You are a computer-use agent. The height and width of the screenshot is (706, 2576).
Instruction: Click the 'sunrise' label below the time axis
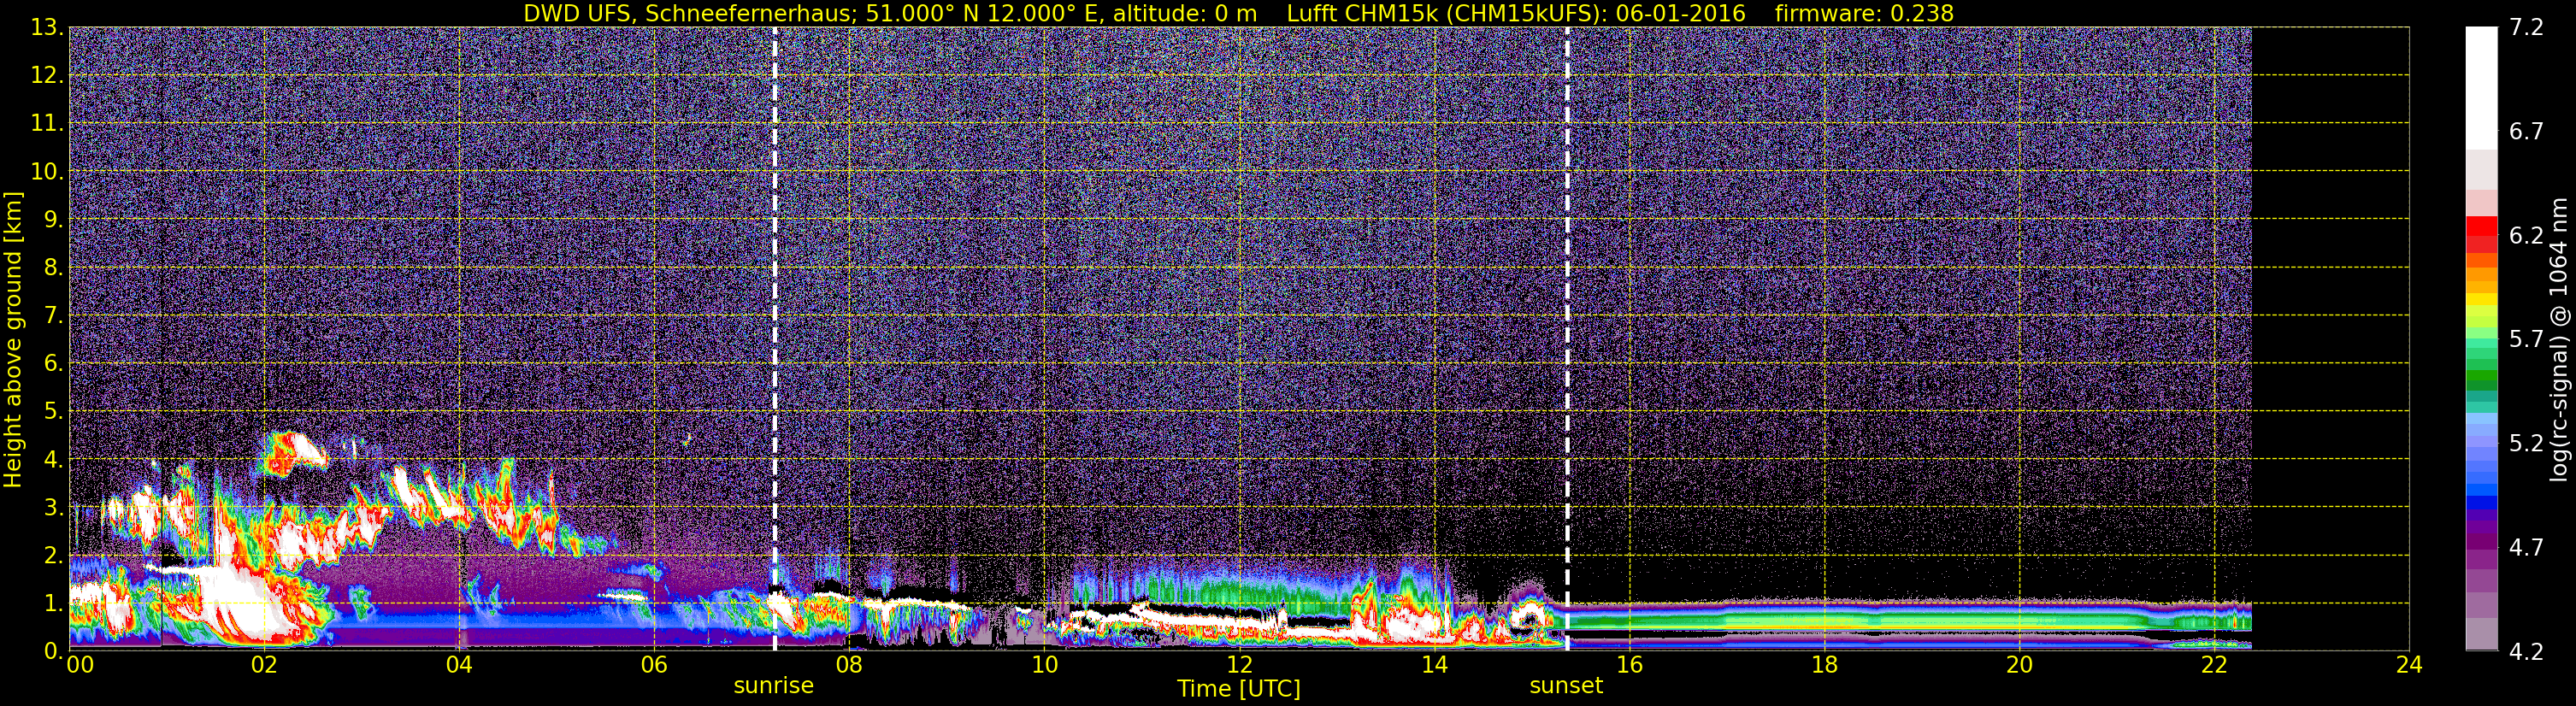[x=774, y=686]
